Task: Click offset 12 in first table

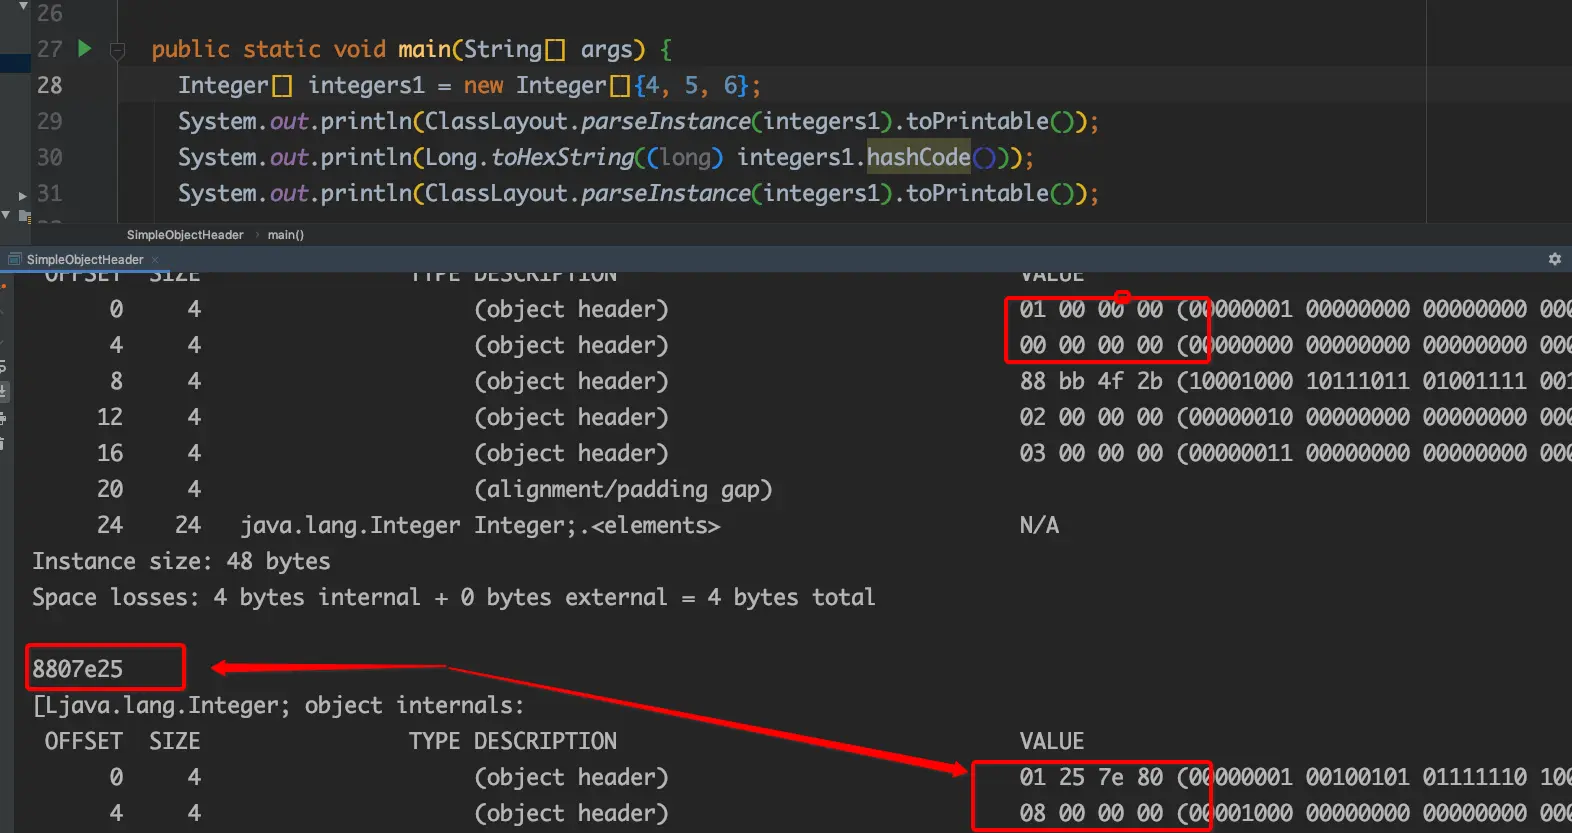Action: click(x=110, y=417)
